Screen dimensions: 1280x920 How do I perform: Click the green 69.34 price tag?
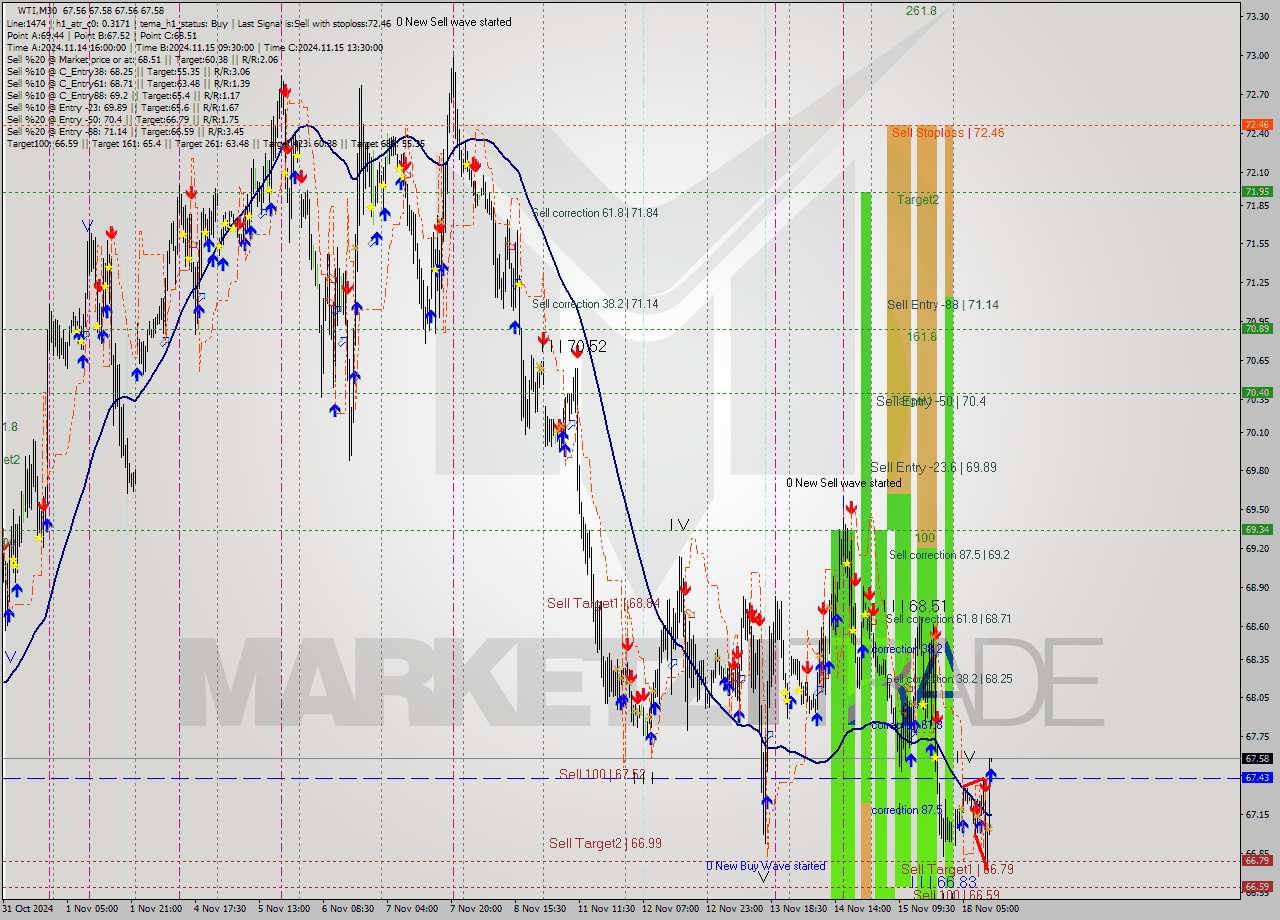pos(1257,529)
